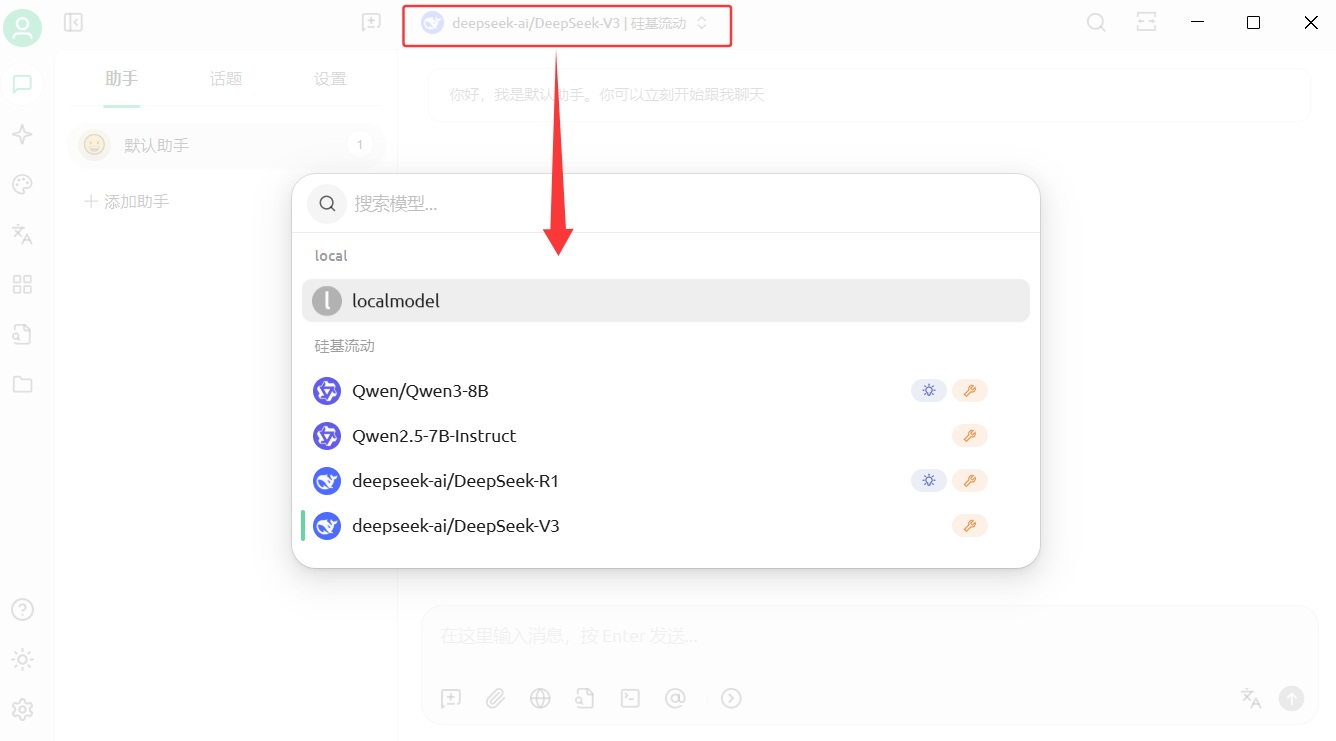Open settings gear in the sidebar

pos(22,709)
